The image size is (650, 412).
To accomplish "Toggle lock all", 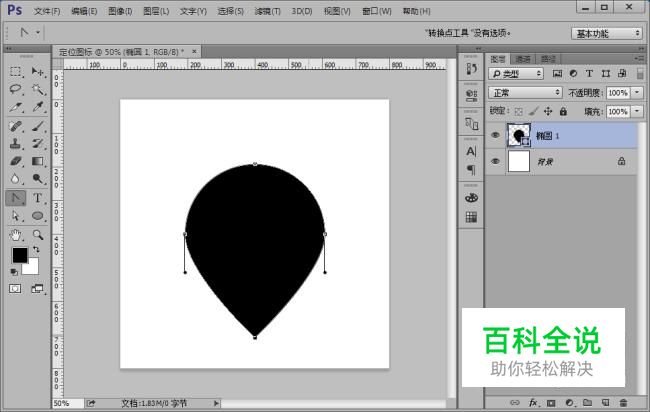I will tap(563, 111).
